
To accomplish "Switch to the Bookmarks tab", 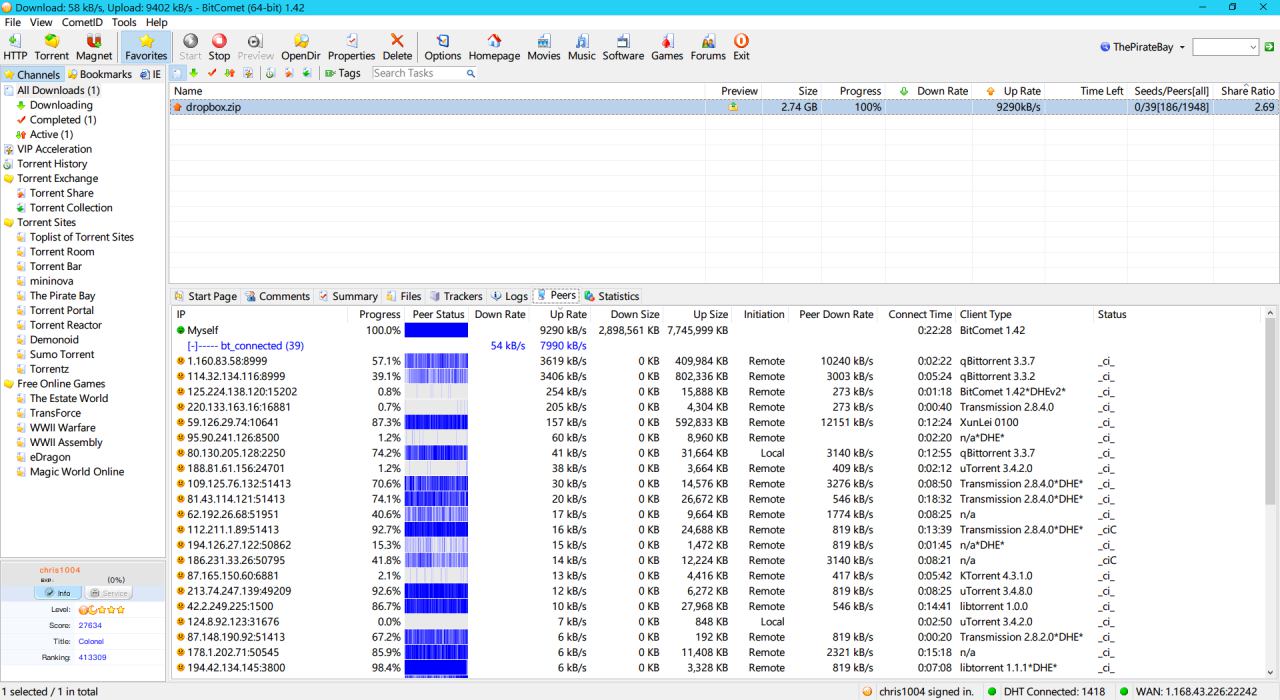I will [x=100, y=74].
